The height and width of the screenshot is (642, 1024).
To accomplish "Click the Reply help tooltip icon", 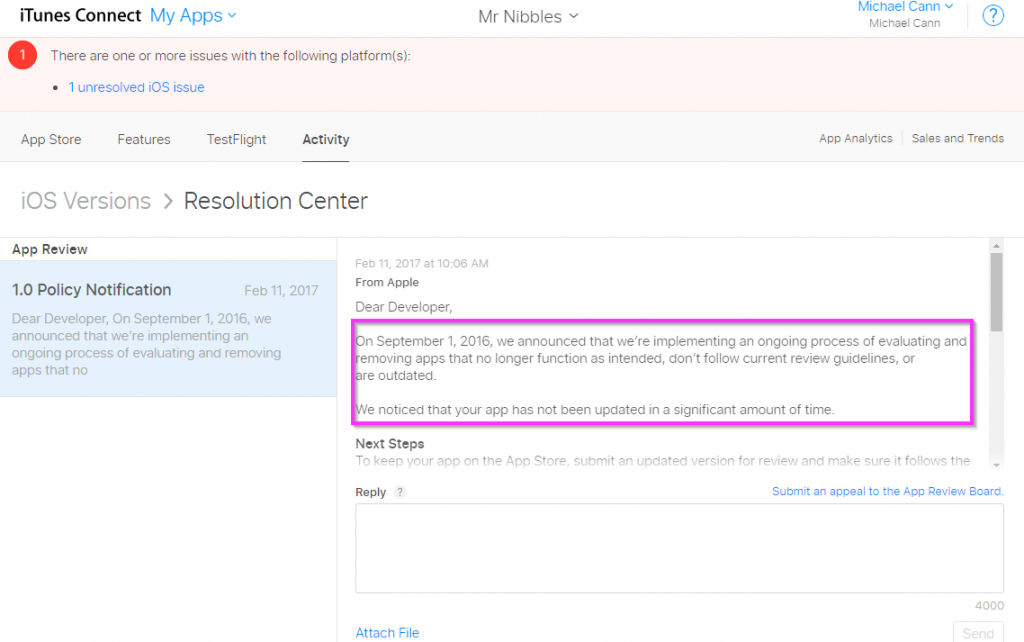I will click(x=400, y=492).
